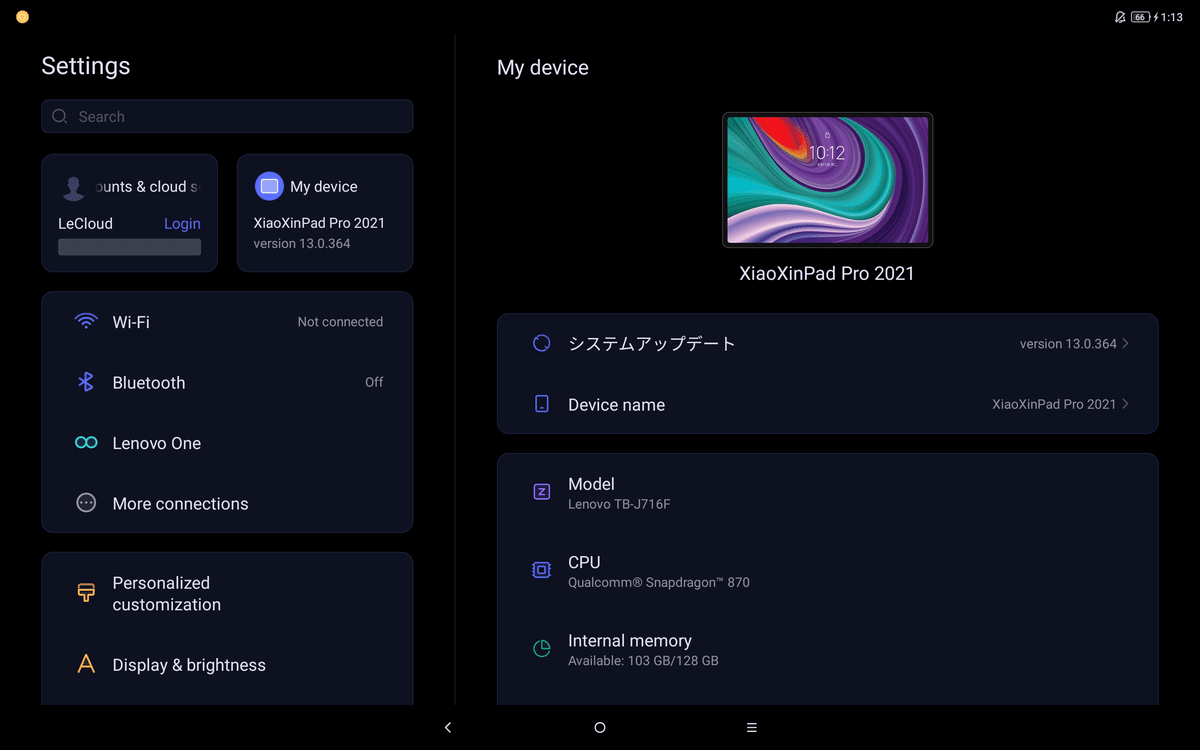Click the Model icon
The image size is (1200, 750).
tap(541, 492)
